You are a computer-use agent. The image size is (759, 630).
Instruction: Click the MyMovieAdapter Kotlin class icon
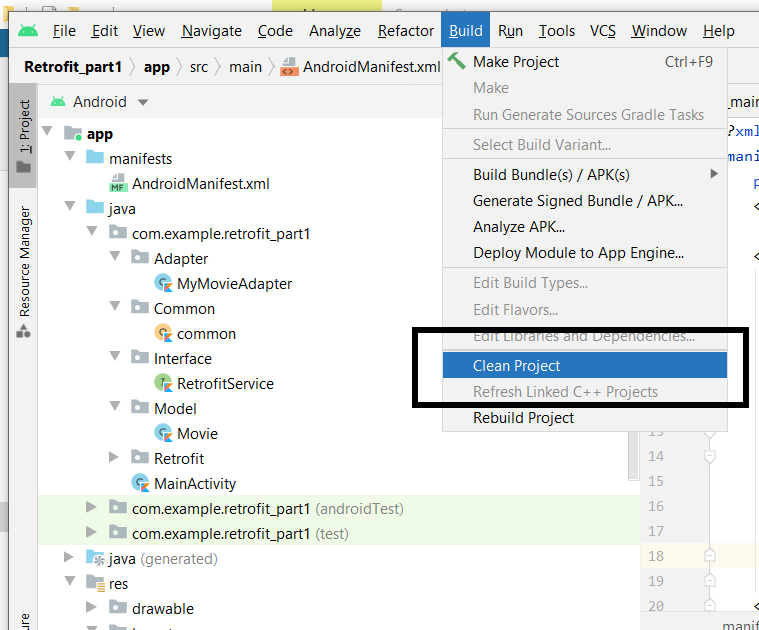pyautogui.click(x=163, y=284)
